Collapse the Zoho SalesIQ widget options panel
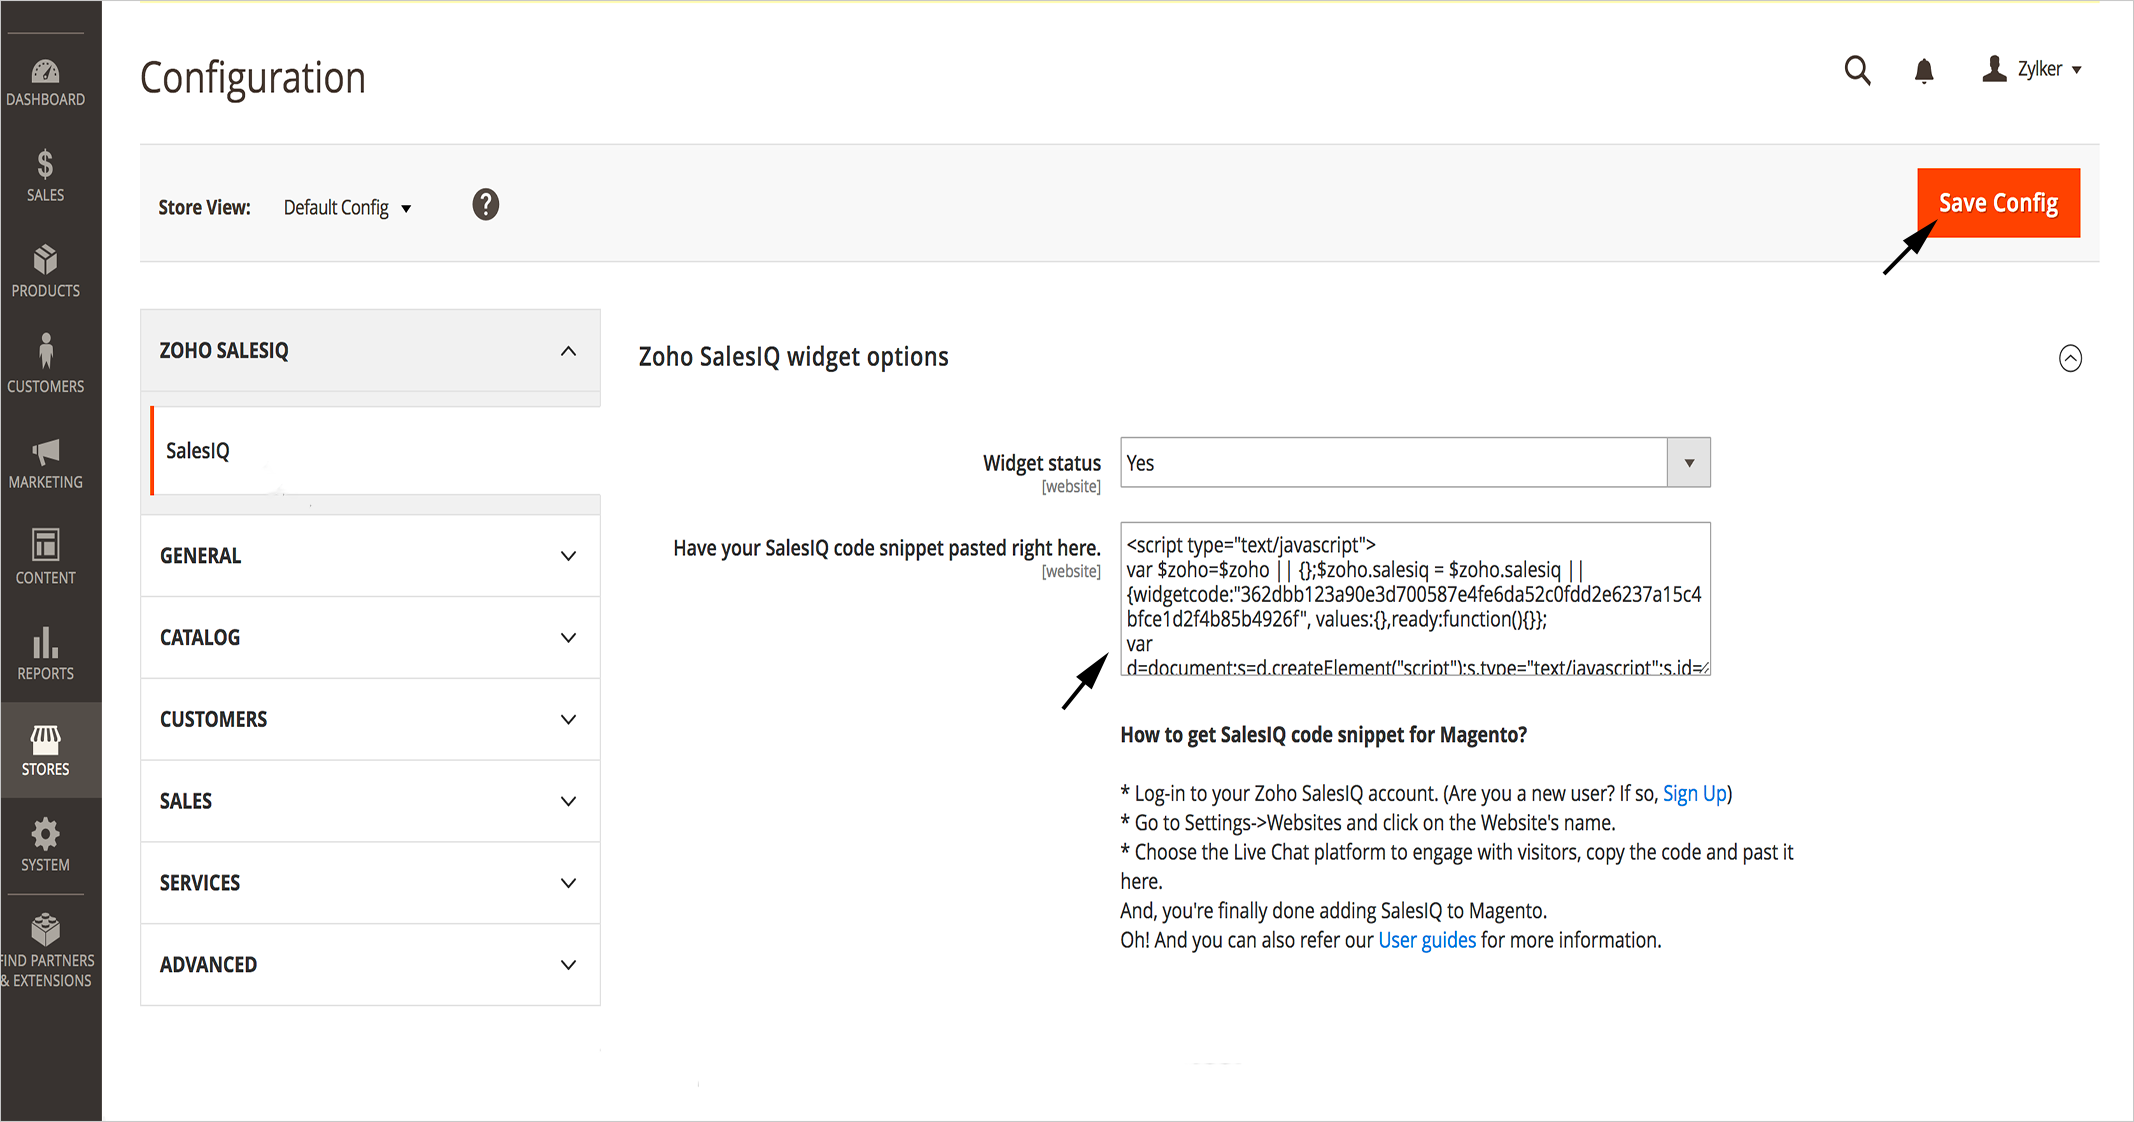Image resolution: width=2134 pixels, height=1122 pixels. click(x=2070, y=358)
